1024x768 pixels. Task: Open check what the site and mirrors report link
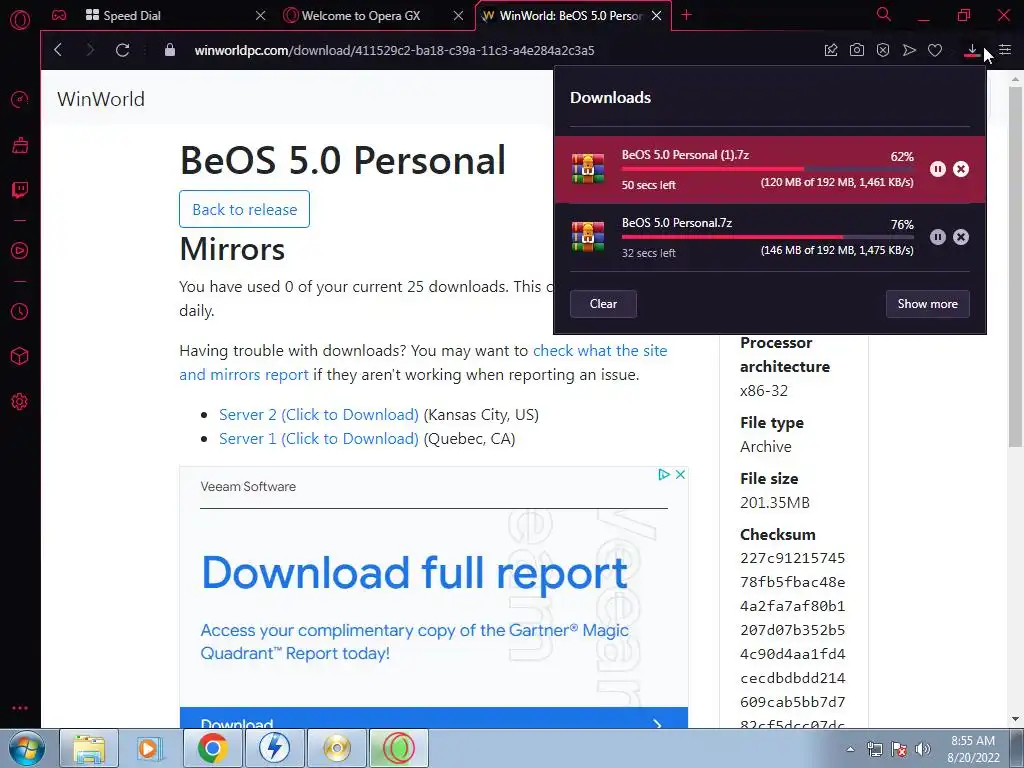point(423,362)
